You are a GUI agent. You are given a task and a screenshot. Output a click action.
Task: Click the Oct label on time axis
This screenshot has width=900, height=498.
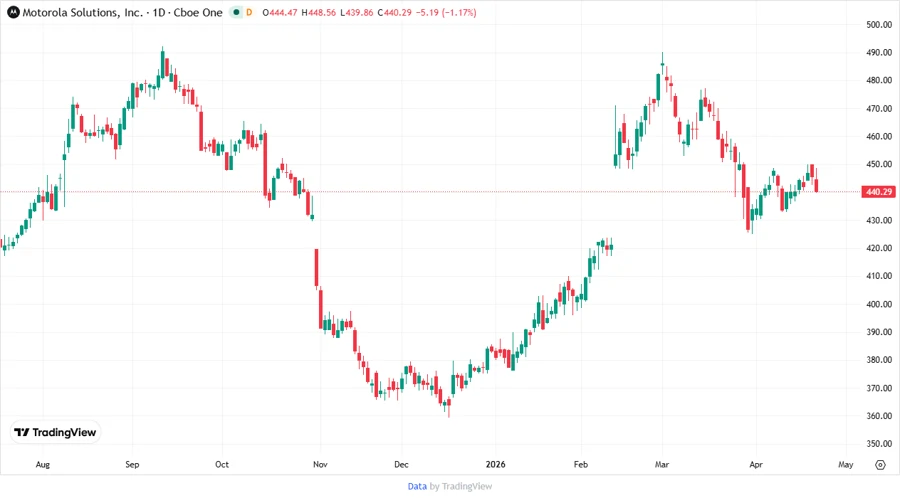coord(222,465)
